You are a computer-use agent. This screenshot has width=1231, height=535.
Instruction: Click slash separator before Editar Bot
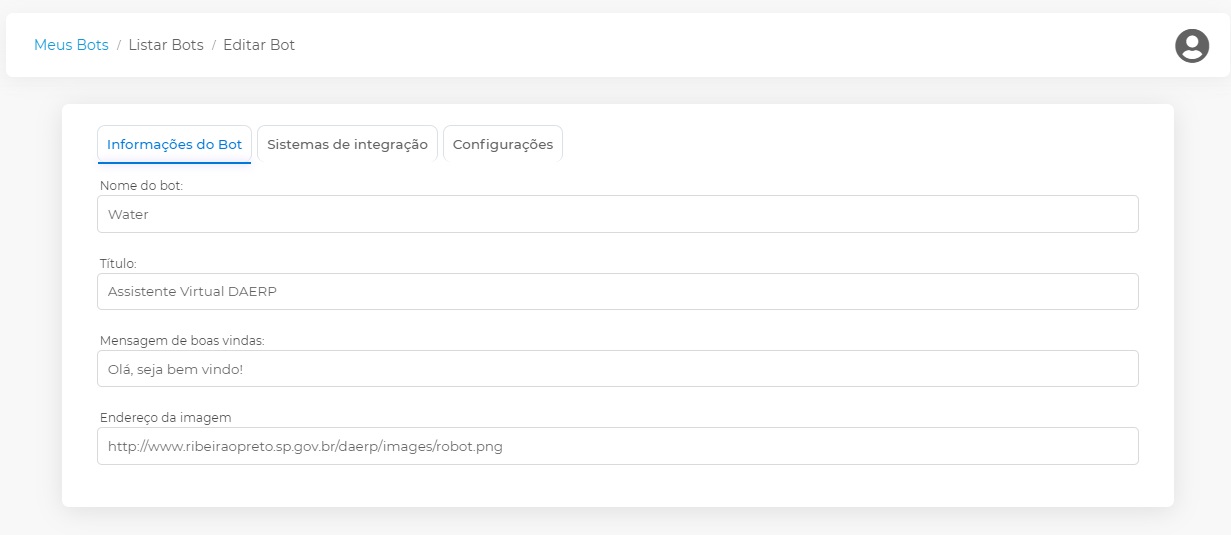213,45
